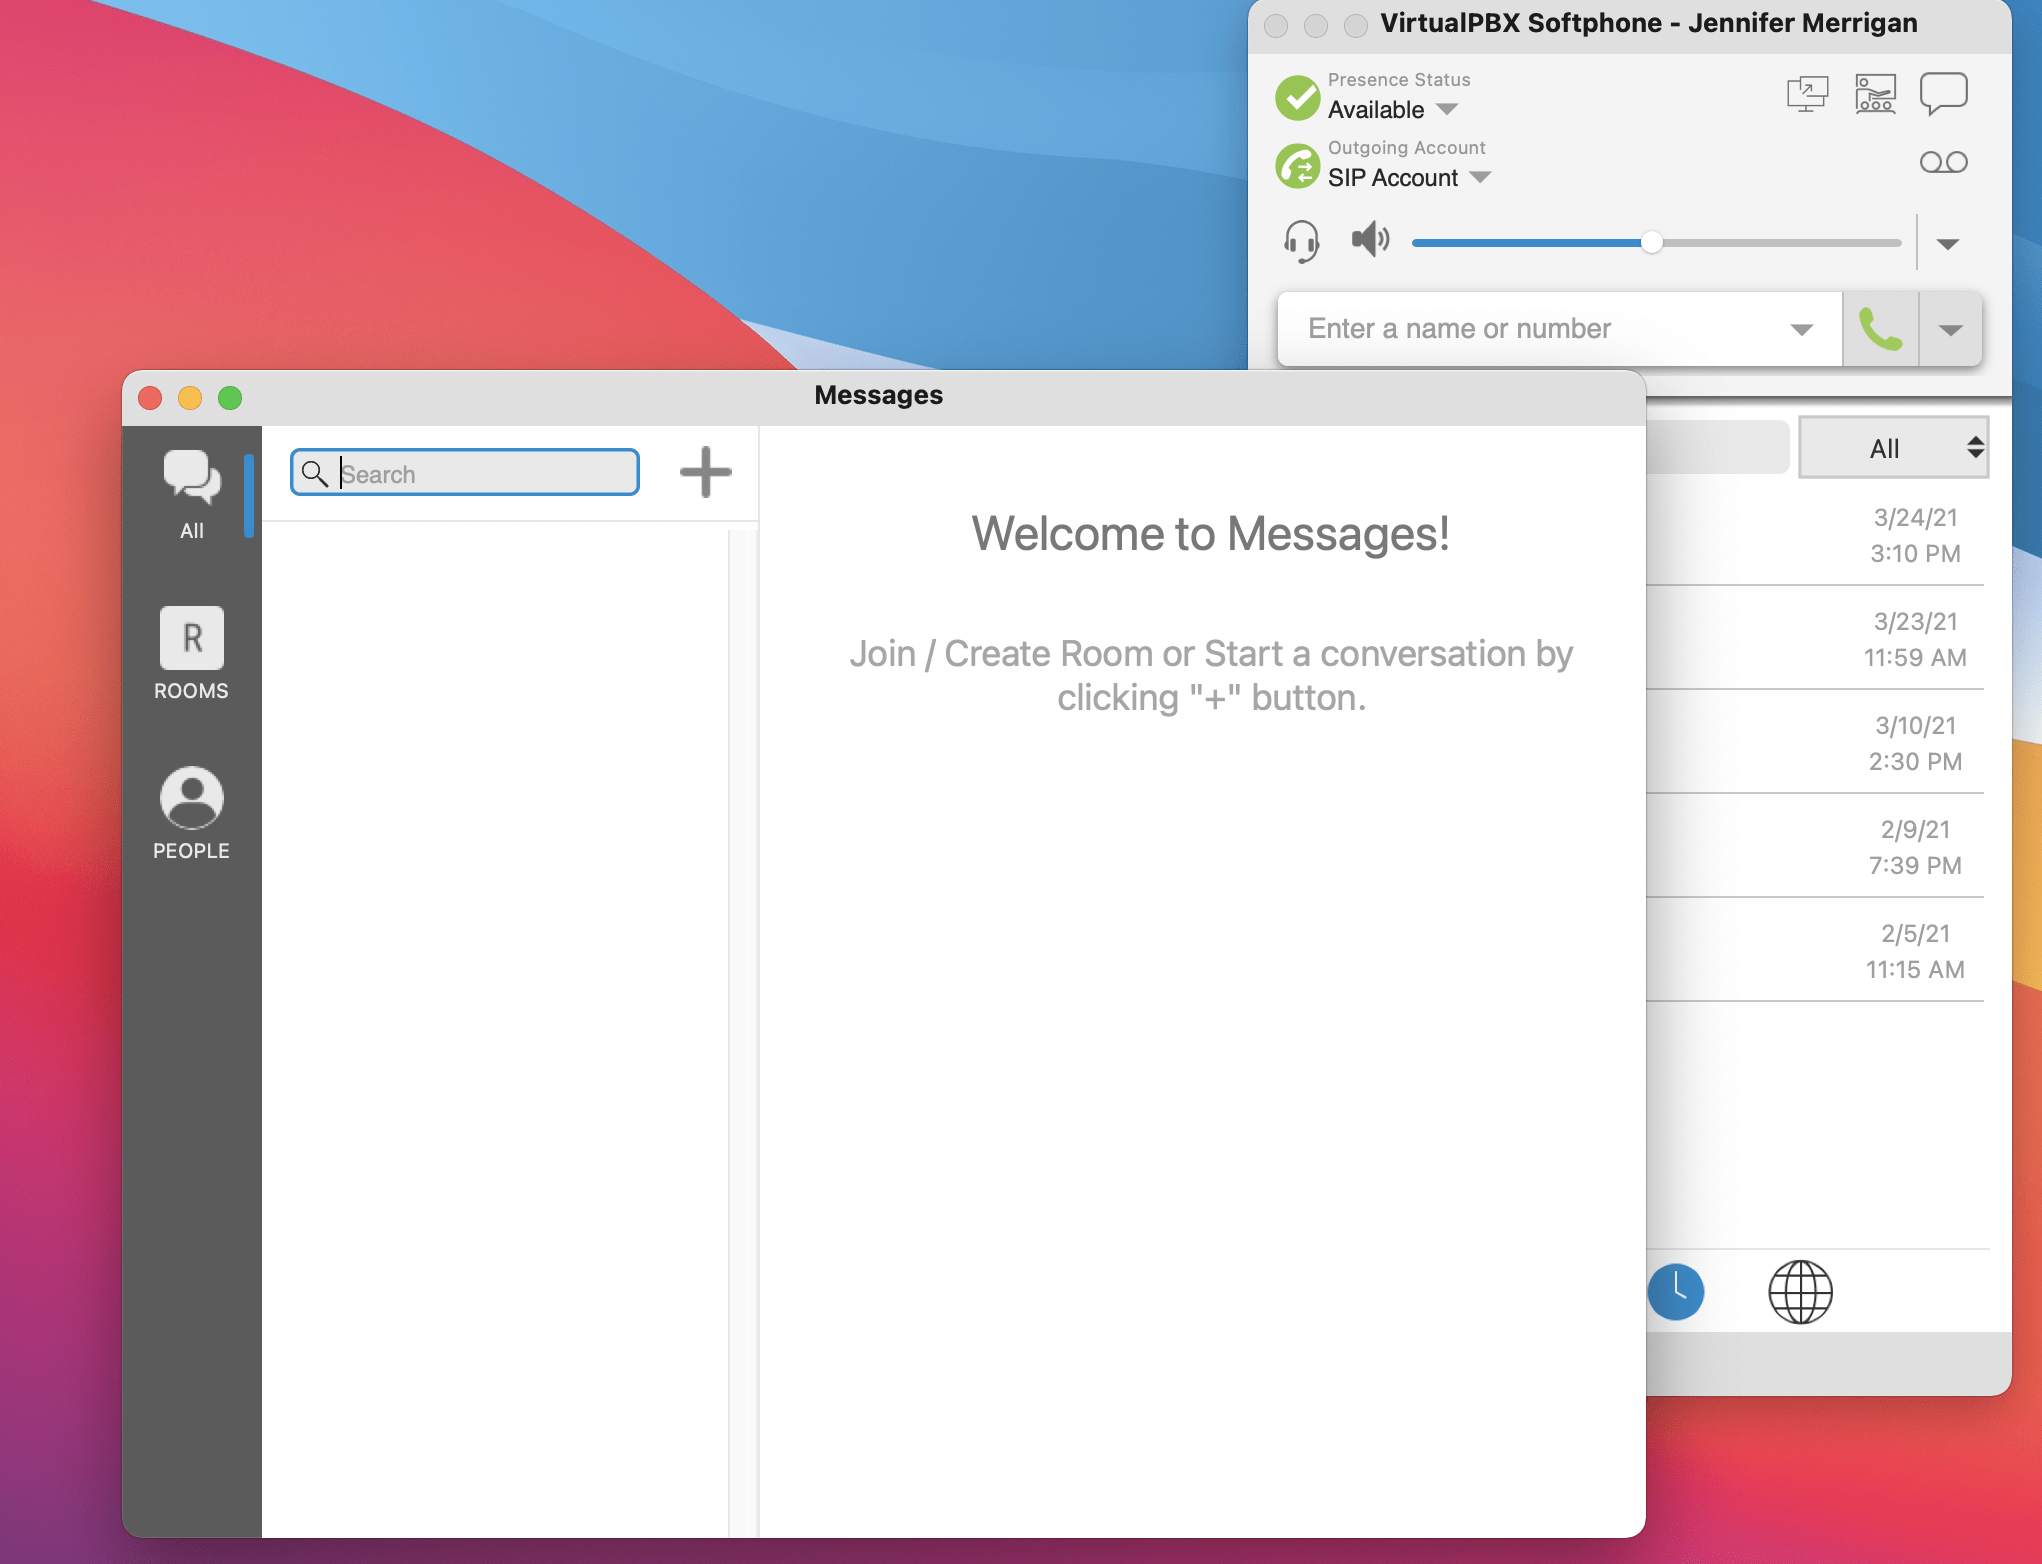Open the blue clock History tab icon
Viewport: 2042px width, 1564px height.
point(1676,1291)
